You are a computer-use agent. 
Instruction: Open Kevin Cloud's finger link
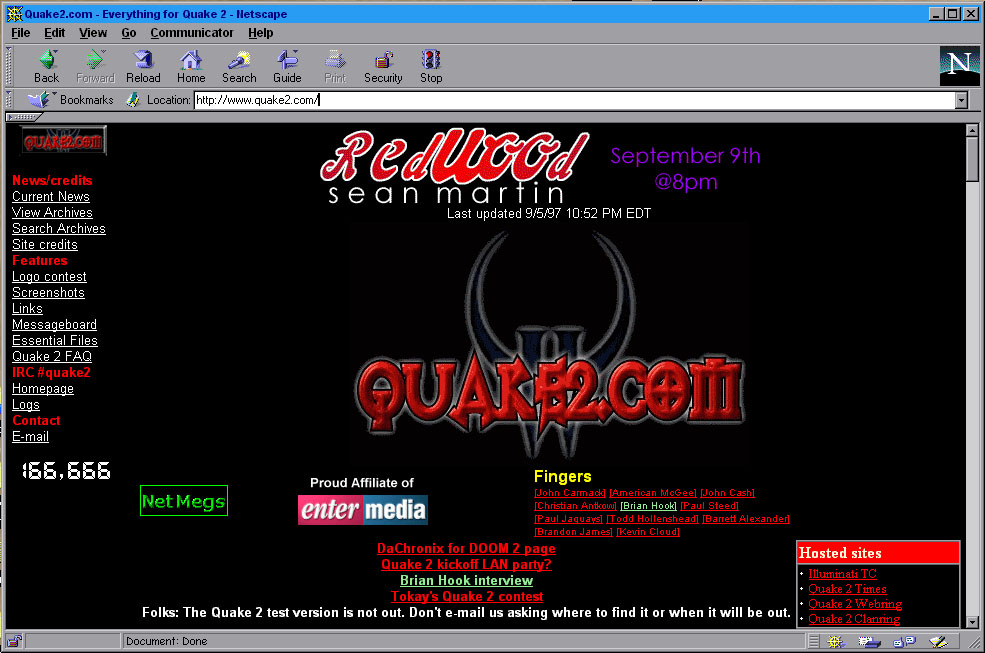pos(648,532)
